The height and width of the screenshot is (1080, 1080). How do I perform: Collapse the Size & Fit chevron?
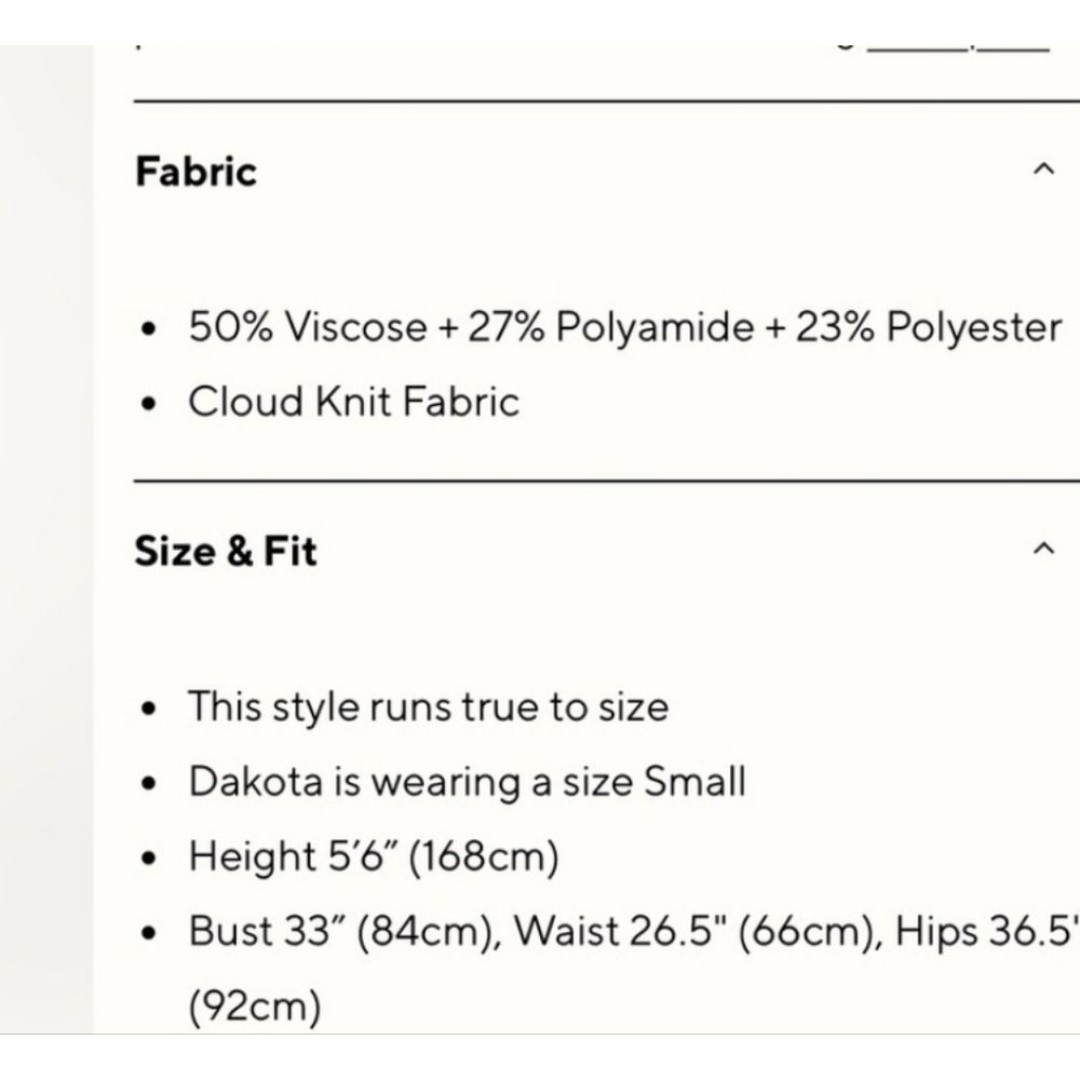[1044, 549]
